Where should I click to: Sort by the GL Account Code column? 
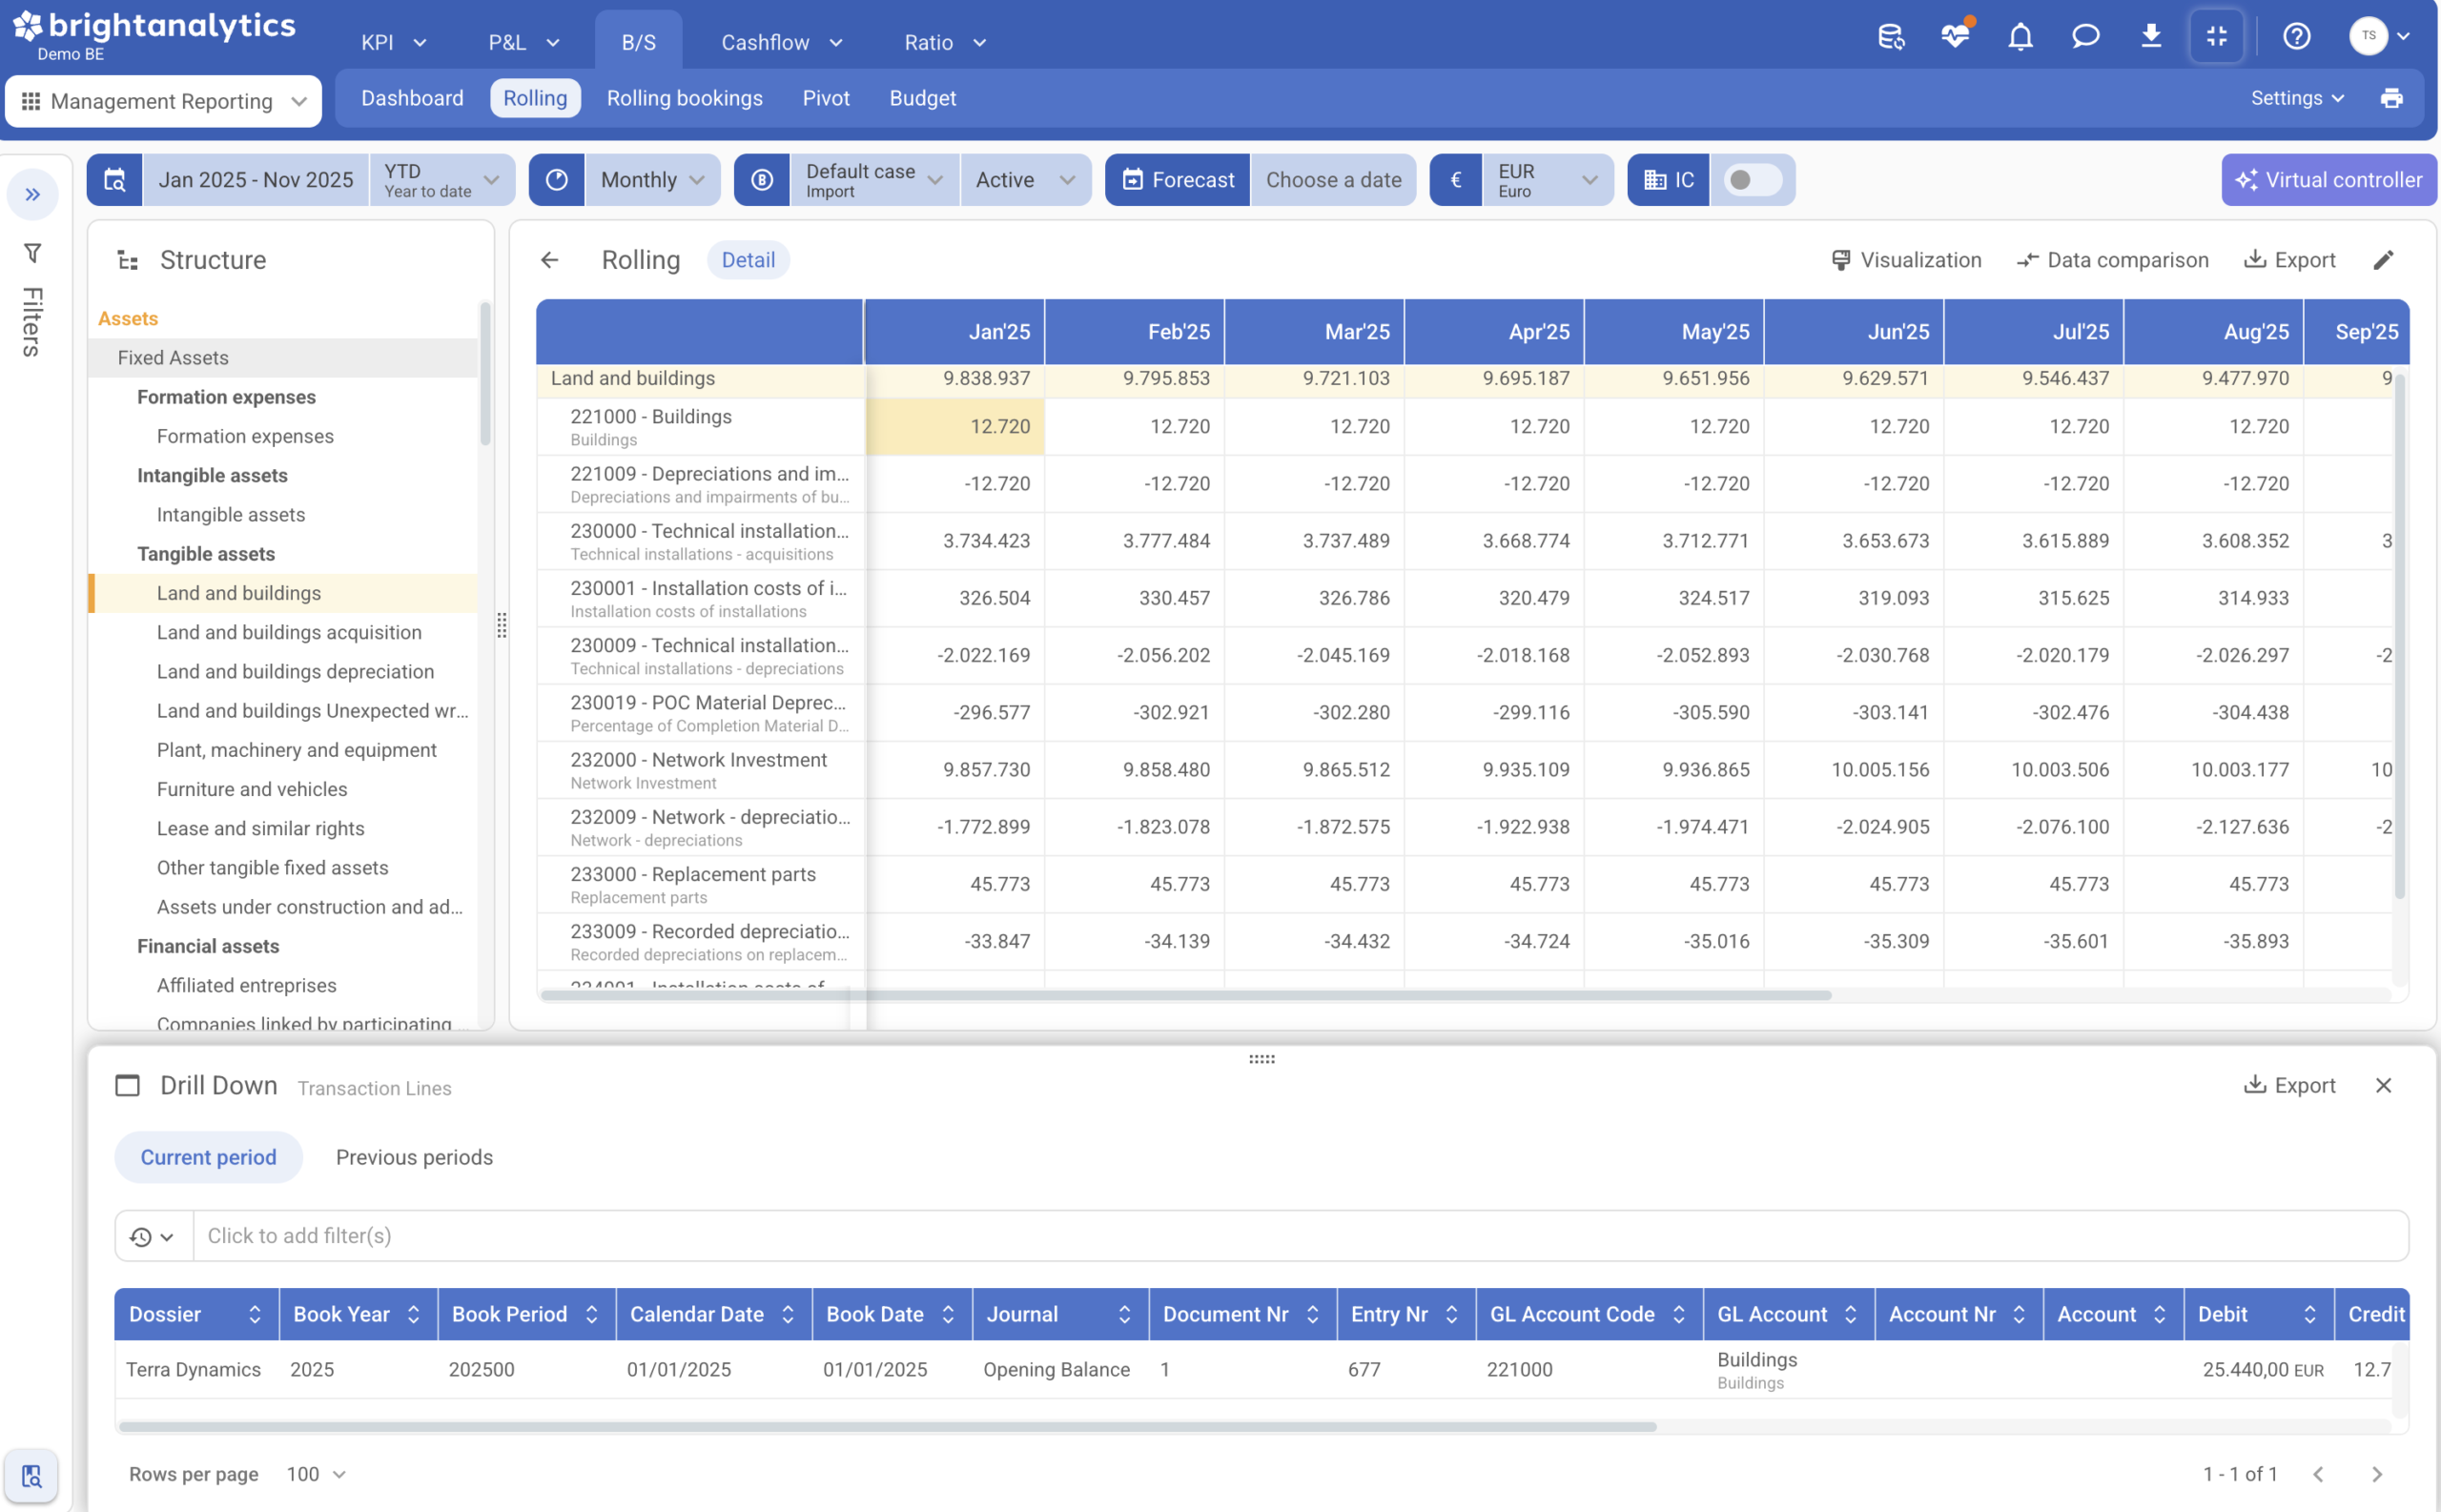point(1679,1315)
